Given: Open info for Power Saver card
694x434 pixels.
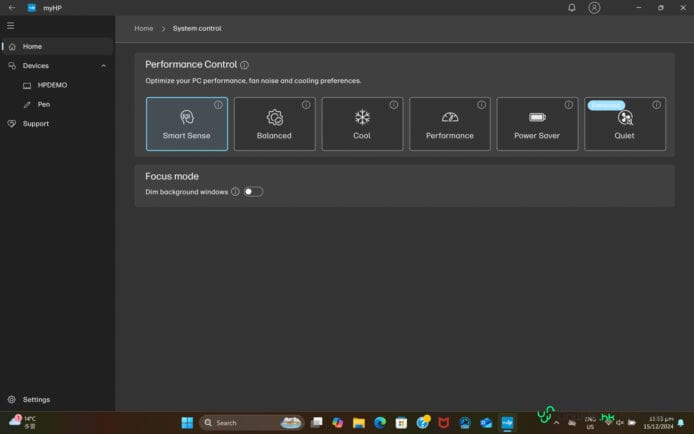Looking at the screenshot, I should [x=568, y=105].
